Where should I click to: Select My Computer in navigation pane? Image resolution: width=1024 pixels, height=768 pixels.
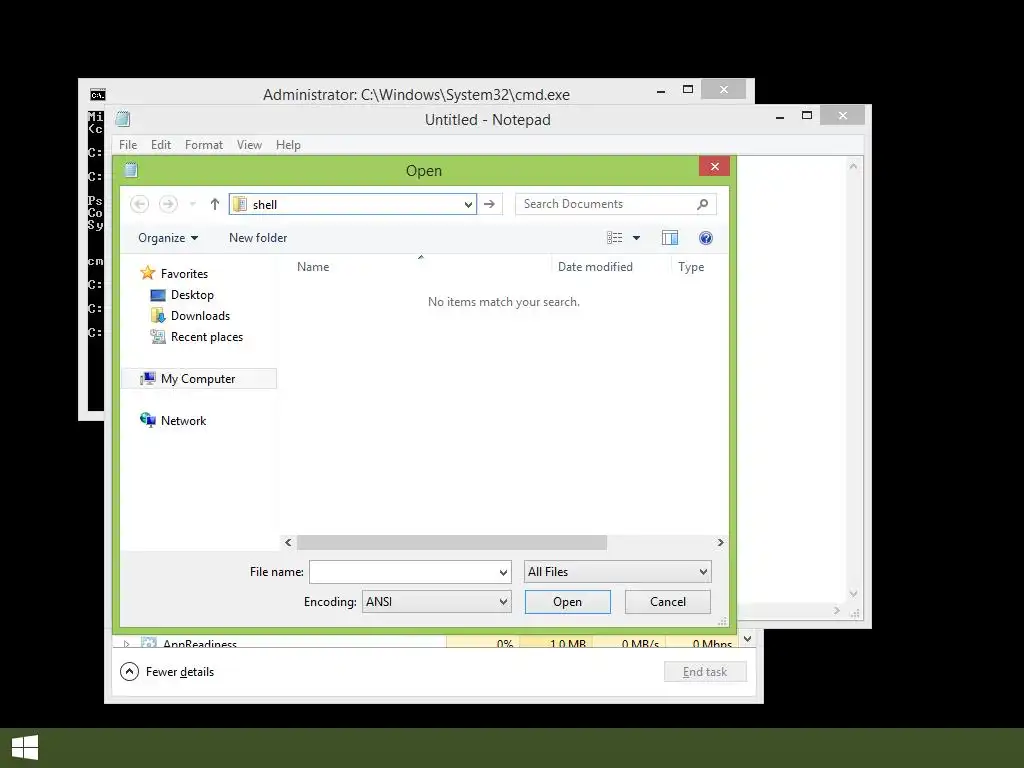tap(199, 379)
